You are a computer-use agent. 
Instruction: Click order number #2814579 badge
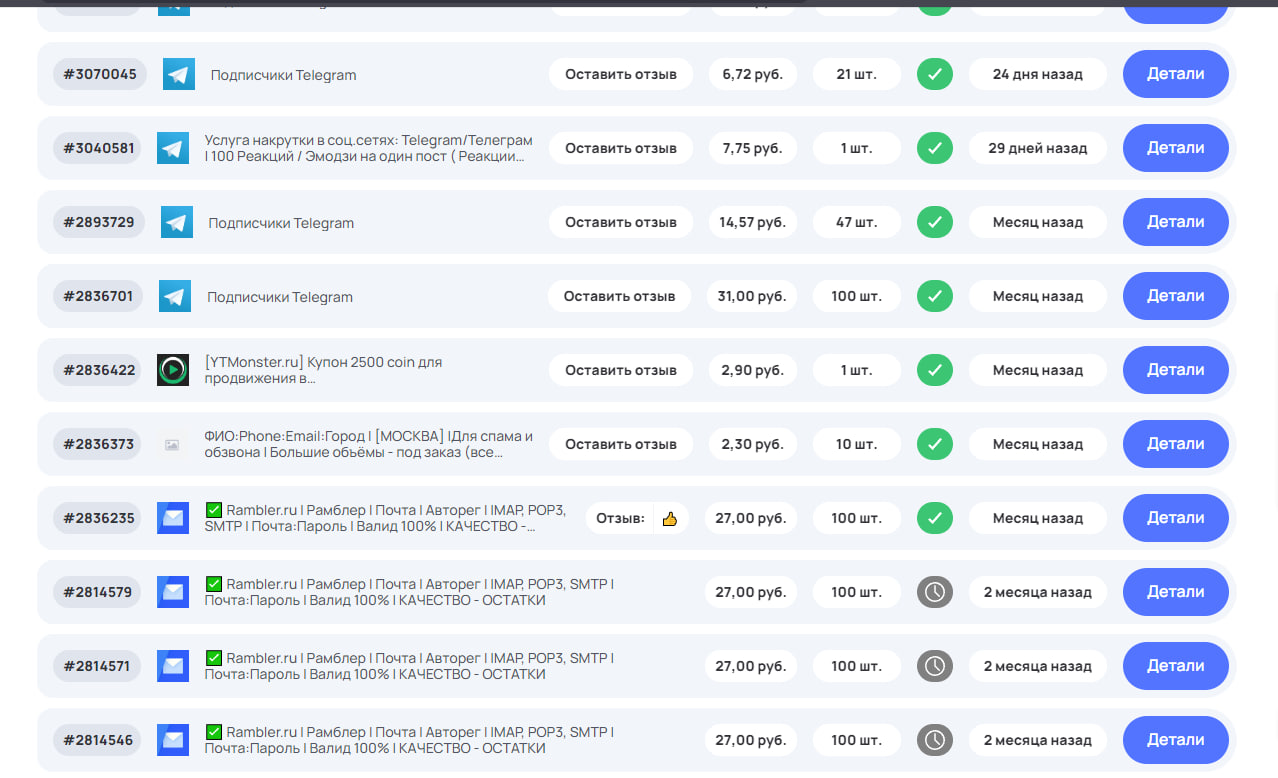[97, 592]
